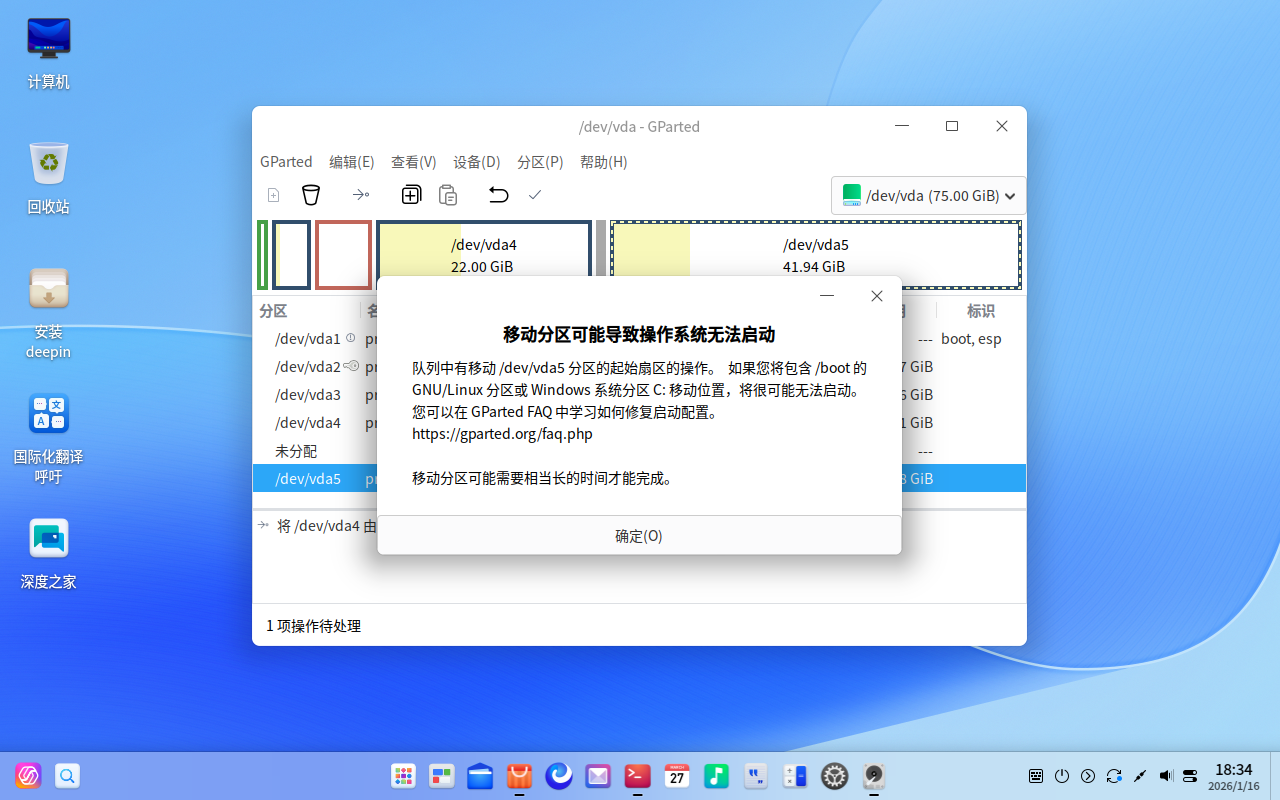The width and height of the screenshot is (1280, 800).
Task: Expand the 设备(D) menu
Action: pos(476,161)
